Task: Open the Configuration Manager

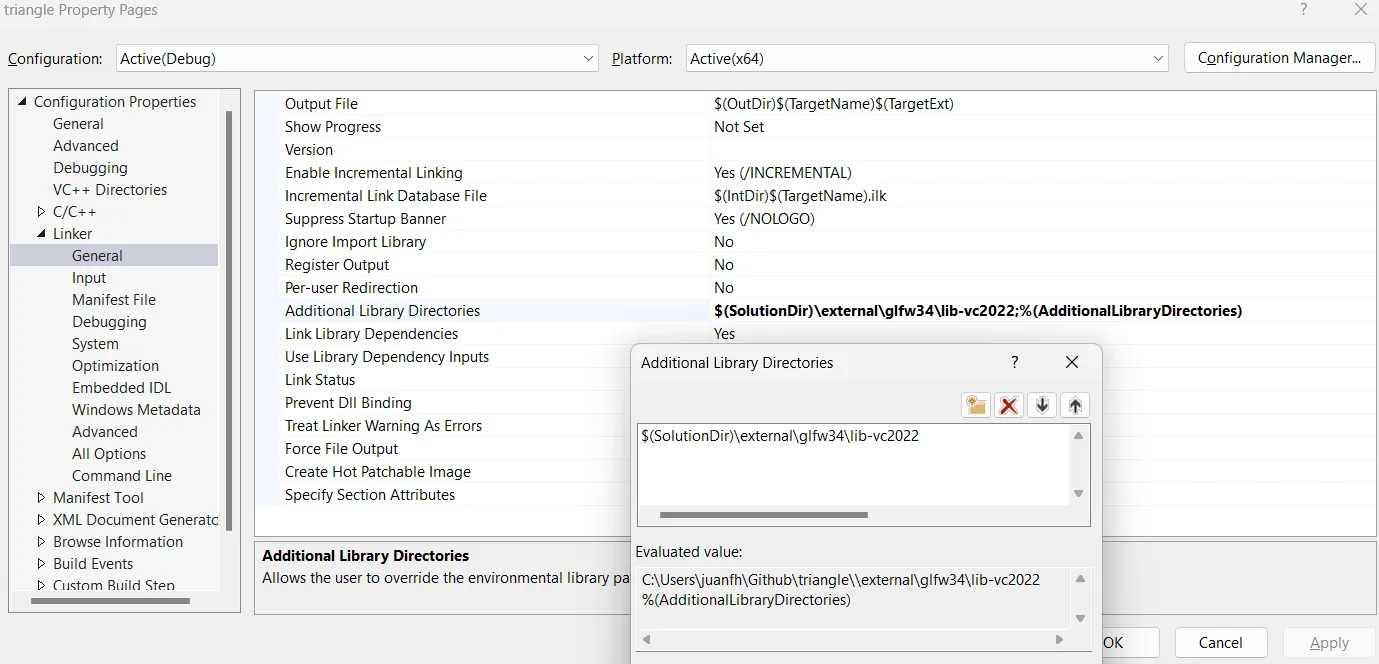Action: (x=1279, y=57)
